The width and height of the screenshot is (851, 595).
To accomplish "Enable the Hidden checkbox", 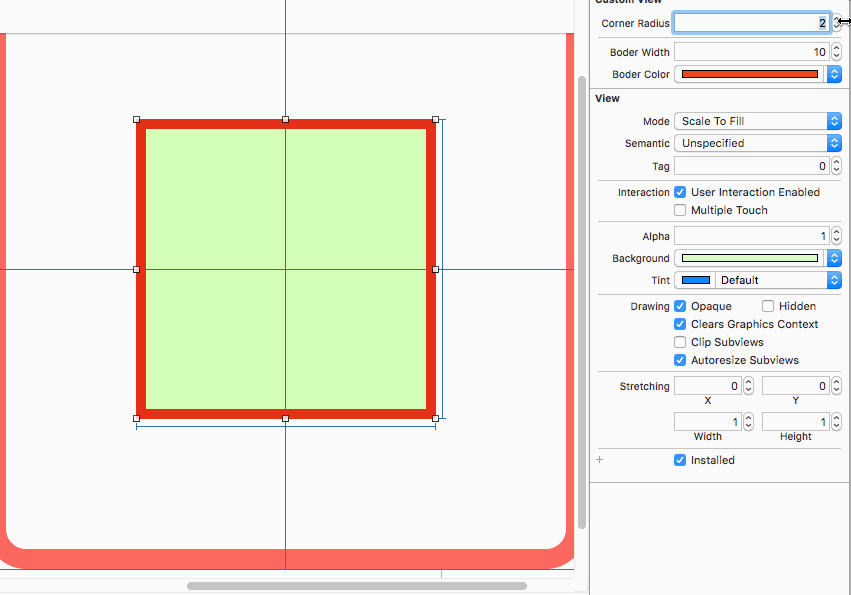I will [768, 306].
